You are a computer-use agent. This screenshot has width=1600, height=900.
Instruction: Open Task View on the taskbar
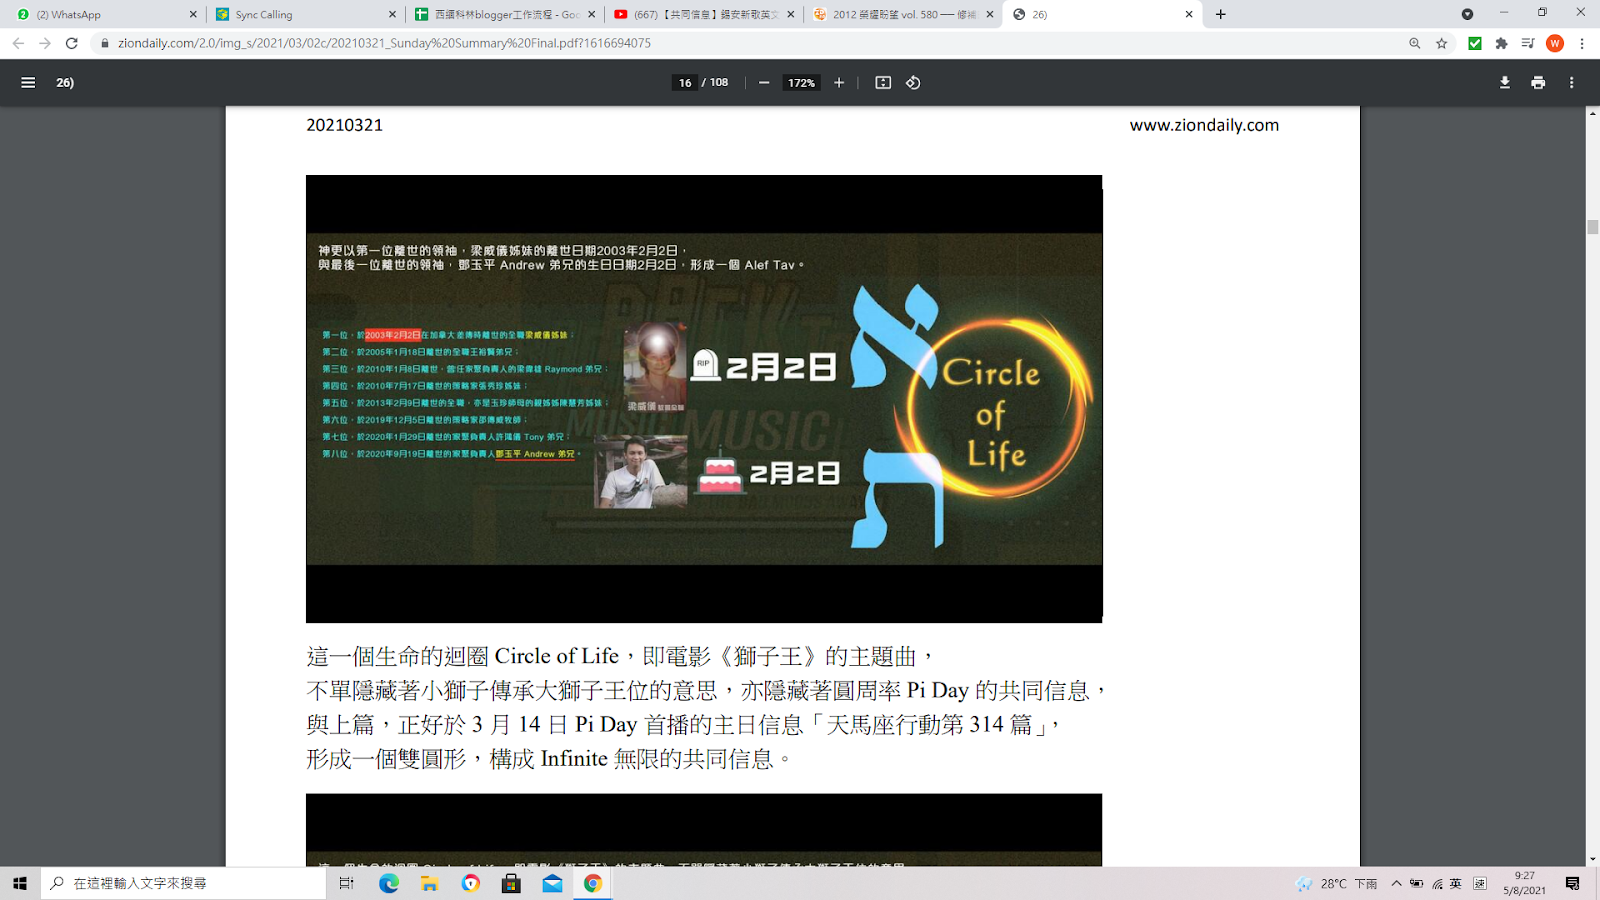(x=346, y=883)
